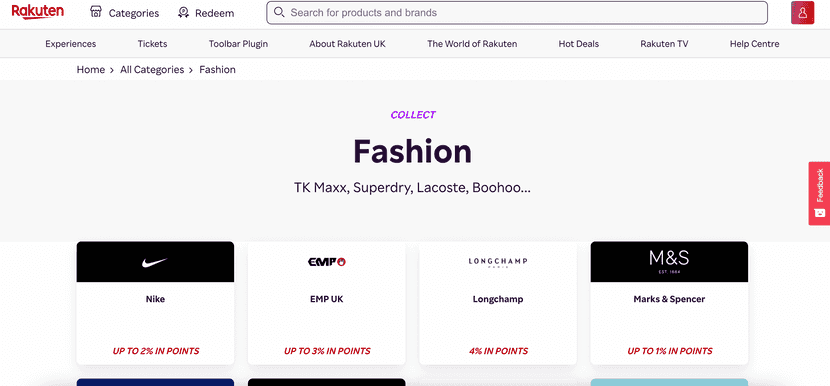Click the Longchamp logo

pos(498,262)
